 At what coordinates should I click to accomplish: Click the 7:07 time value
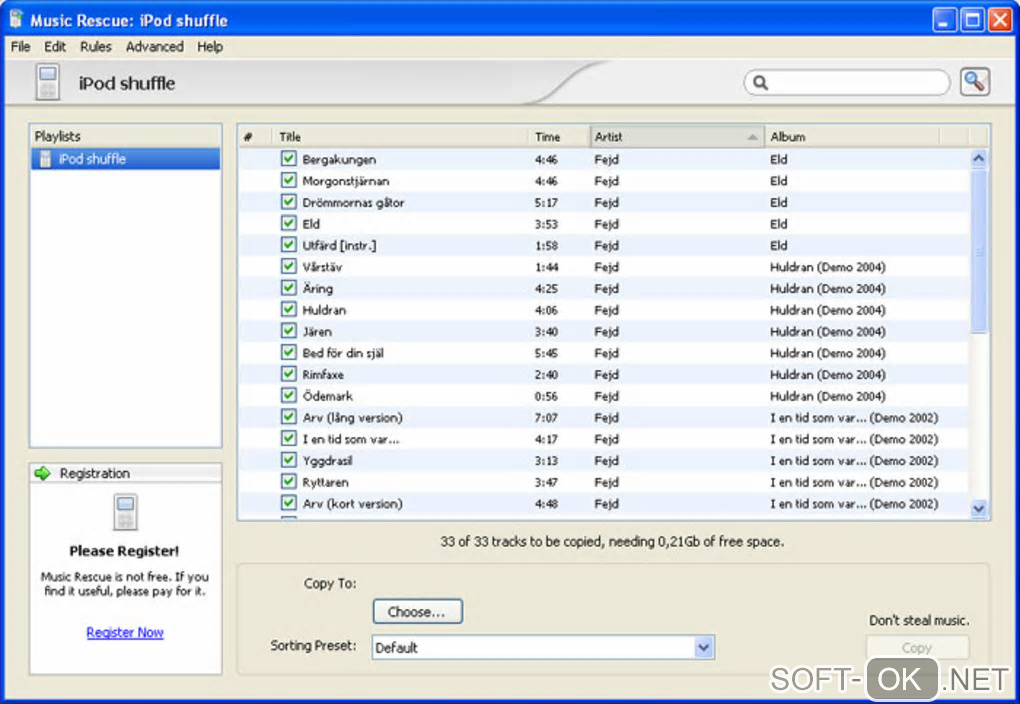(546, 418)
